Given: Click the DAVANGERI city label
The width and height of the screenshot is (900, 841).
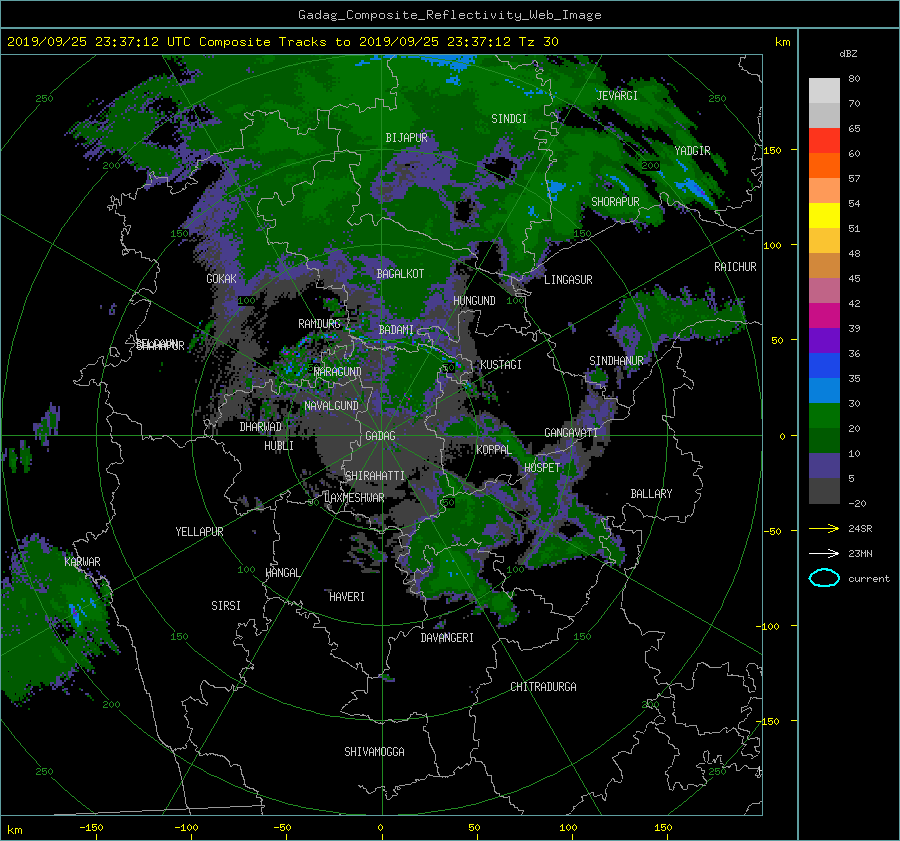Looking at the screenshot, I should point(447,638).
